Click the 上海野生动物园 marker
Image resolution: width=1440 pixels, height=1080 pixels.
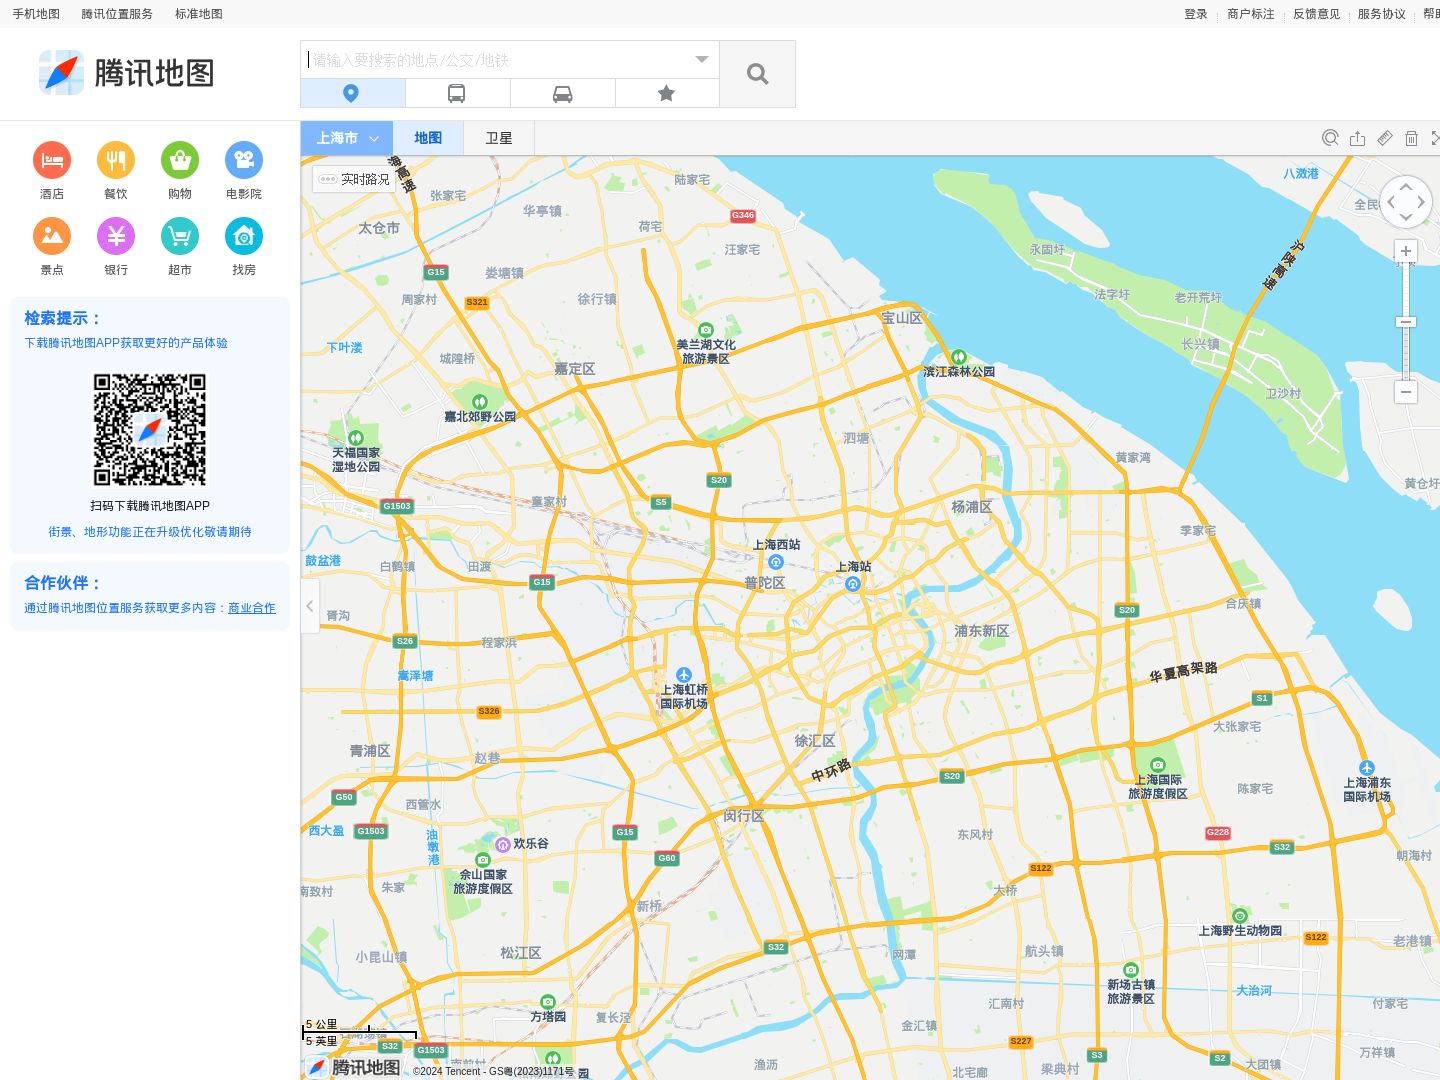tap(1240, 916)
